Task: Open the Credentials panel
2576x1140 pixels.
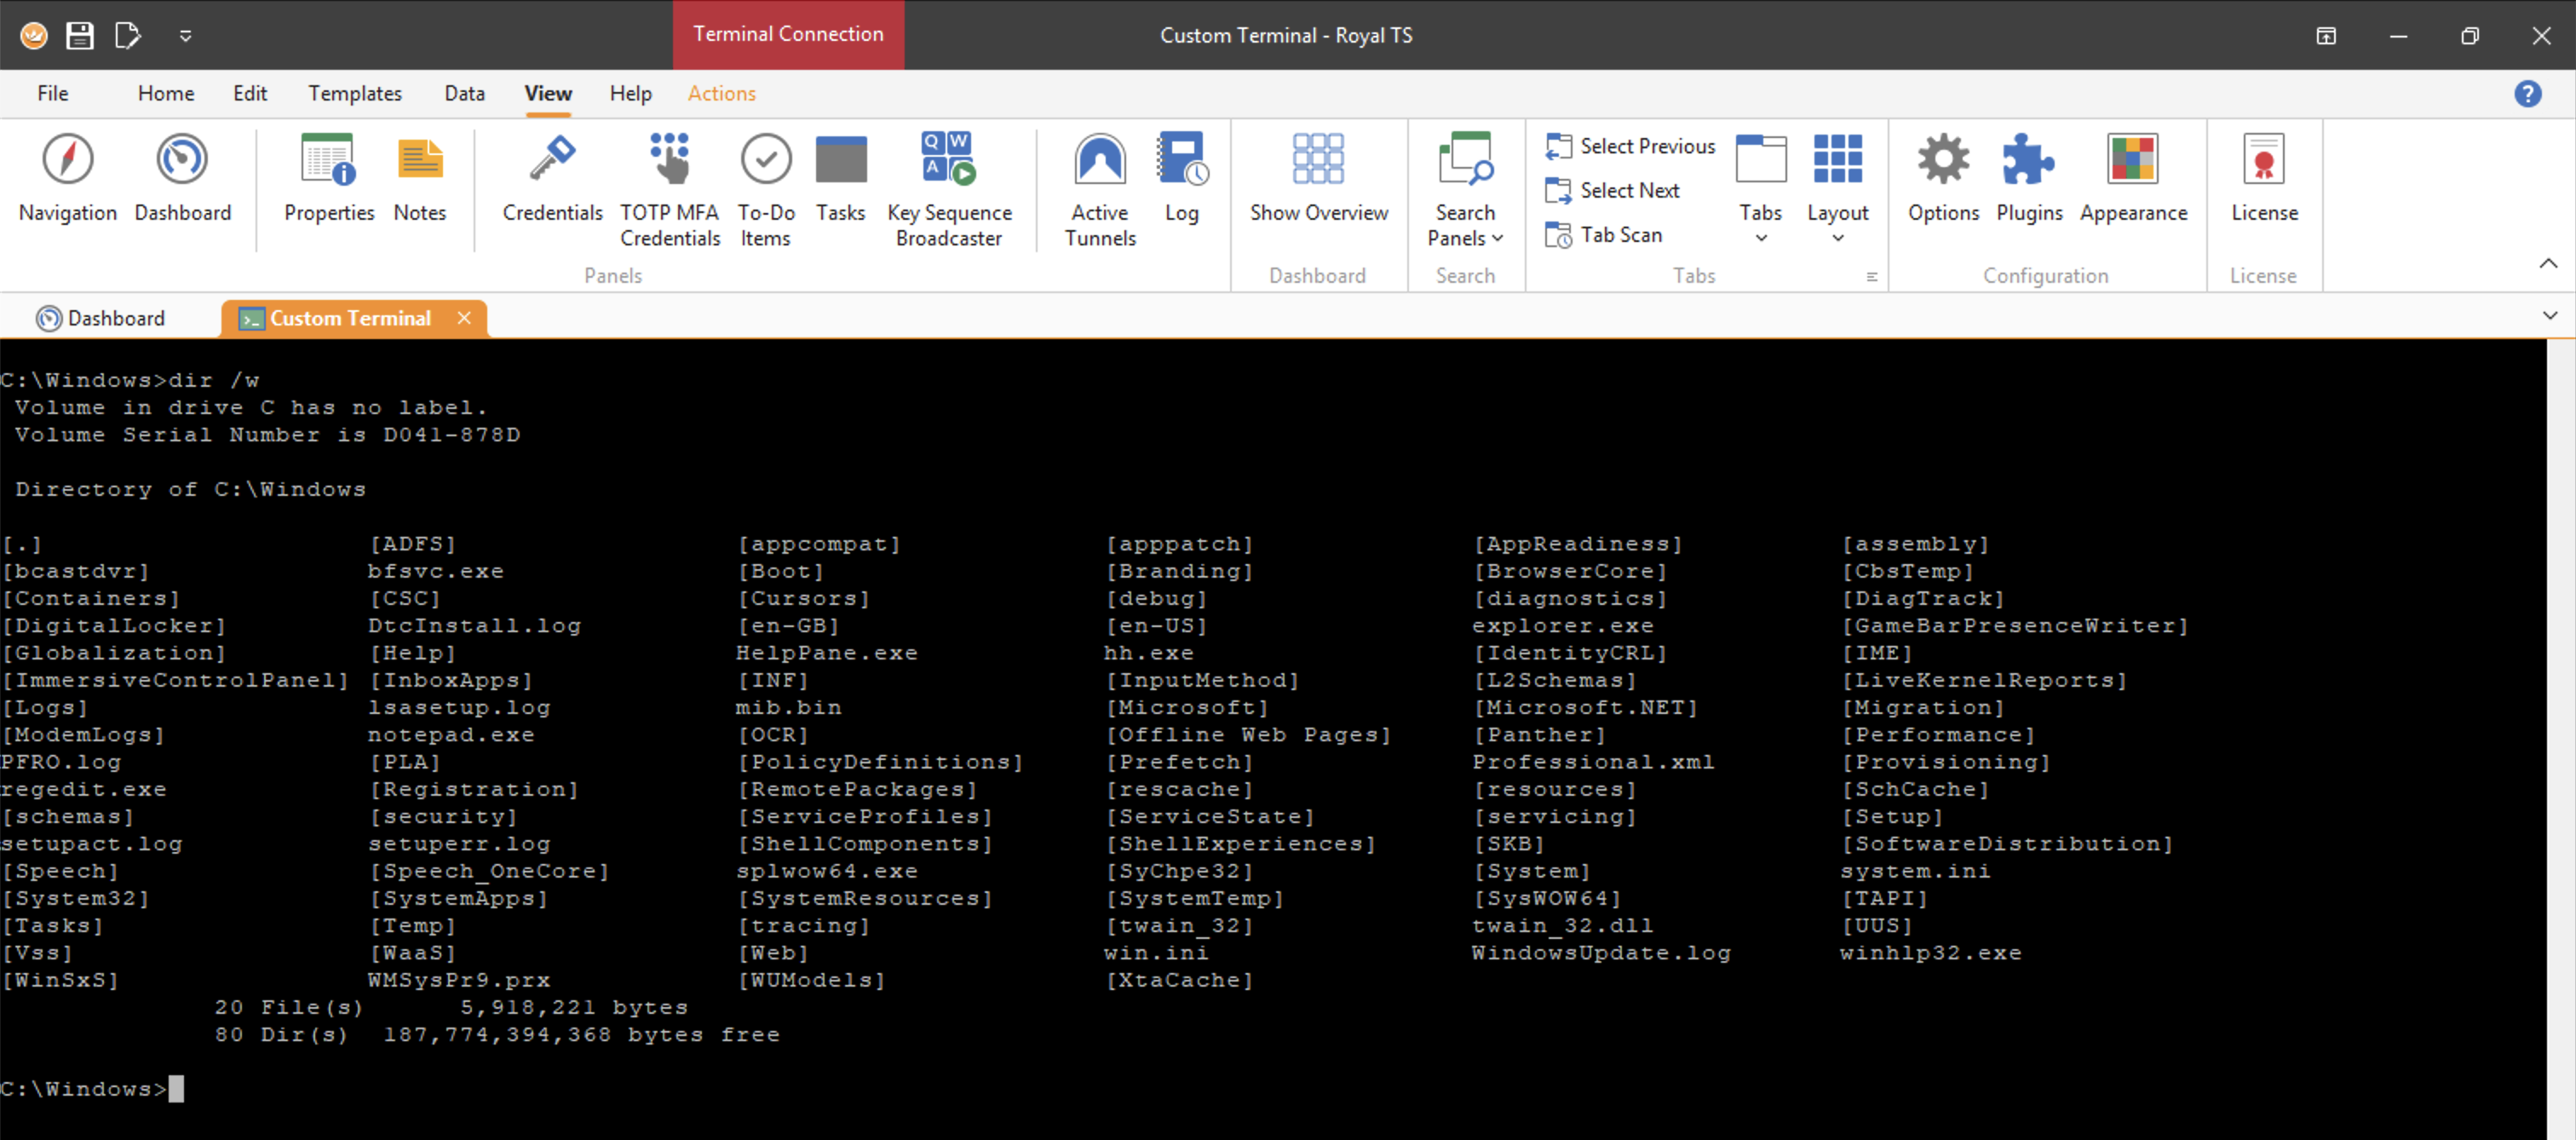Action: pos(552,179)
